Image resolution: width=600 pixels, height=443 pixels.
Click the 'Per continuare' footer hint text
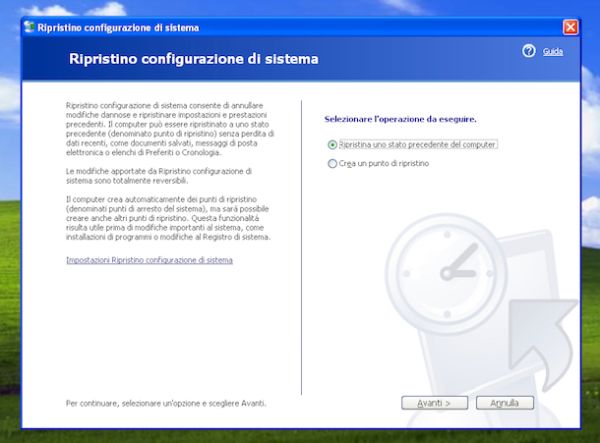(166, 403)
